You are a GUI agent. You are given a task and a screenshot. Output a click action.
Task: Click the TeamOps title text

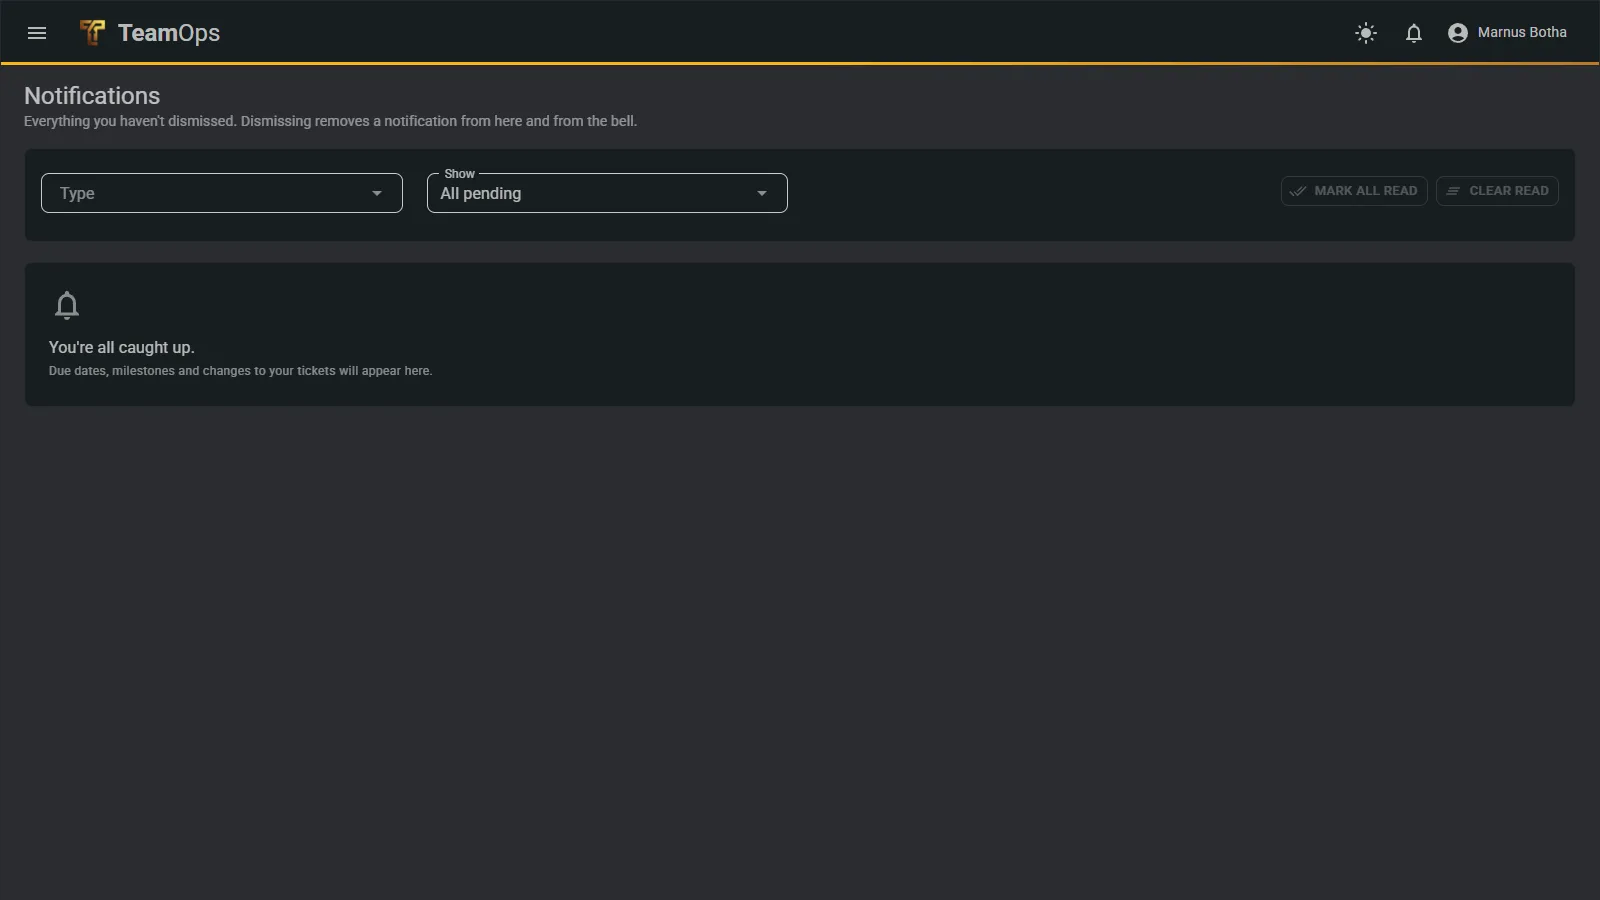point(169,33)
